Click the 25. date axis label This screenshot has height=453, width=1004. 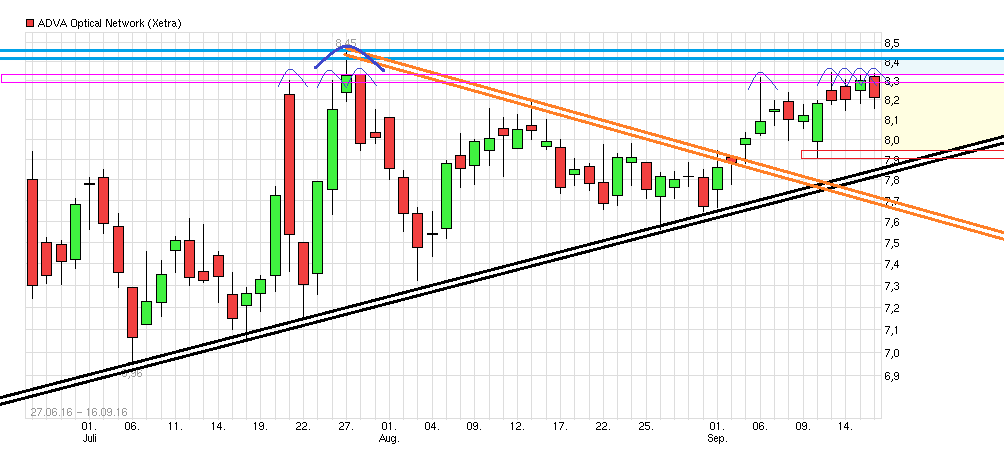pos(645,426)
